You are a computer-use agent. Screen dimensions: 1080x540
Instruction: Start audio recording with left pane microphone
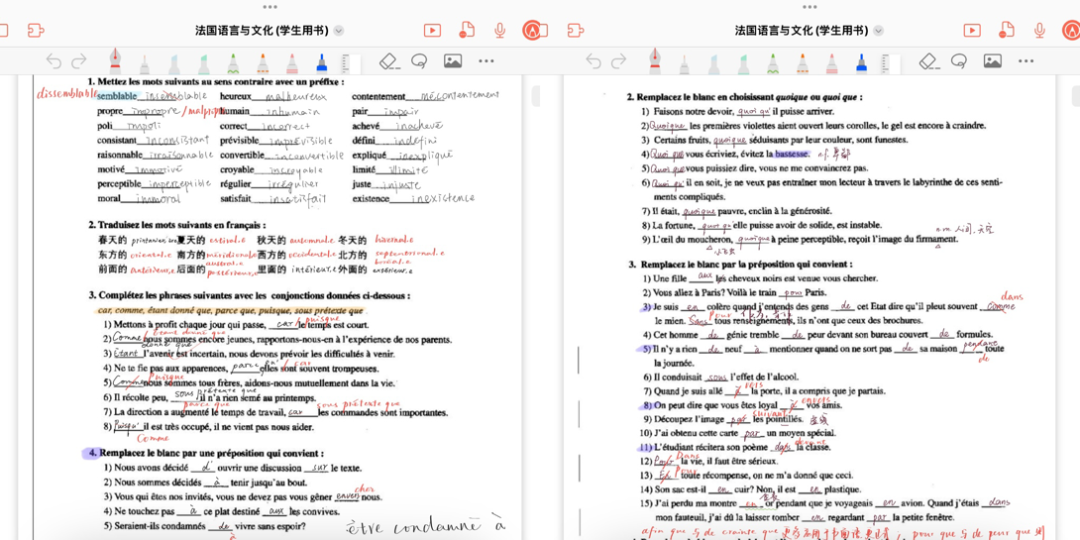coord(500,31)
